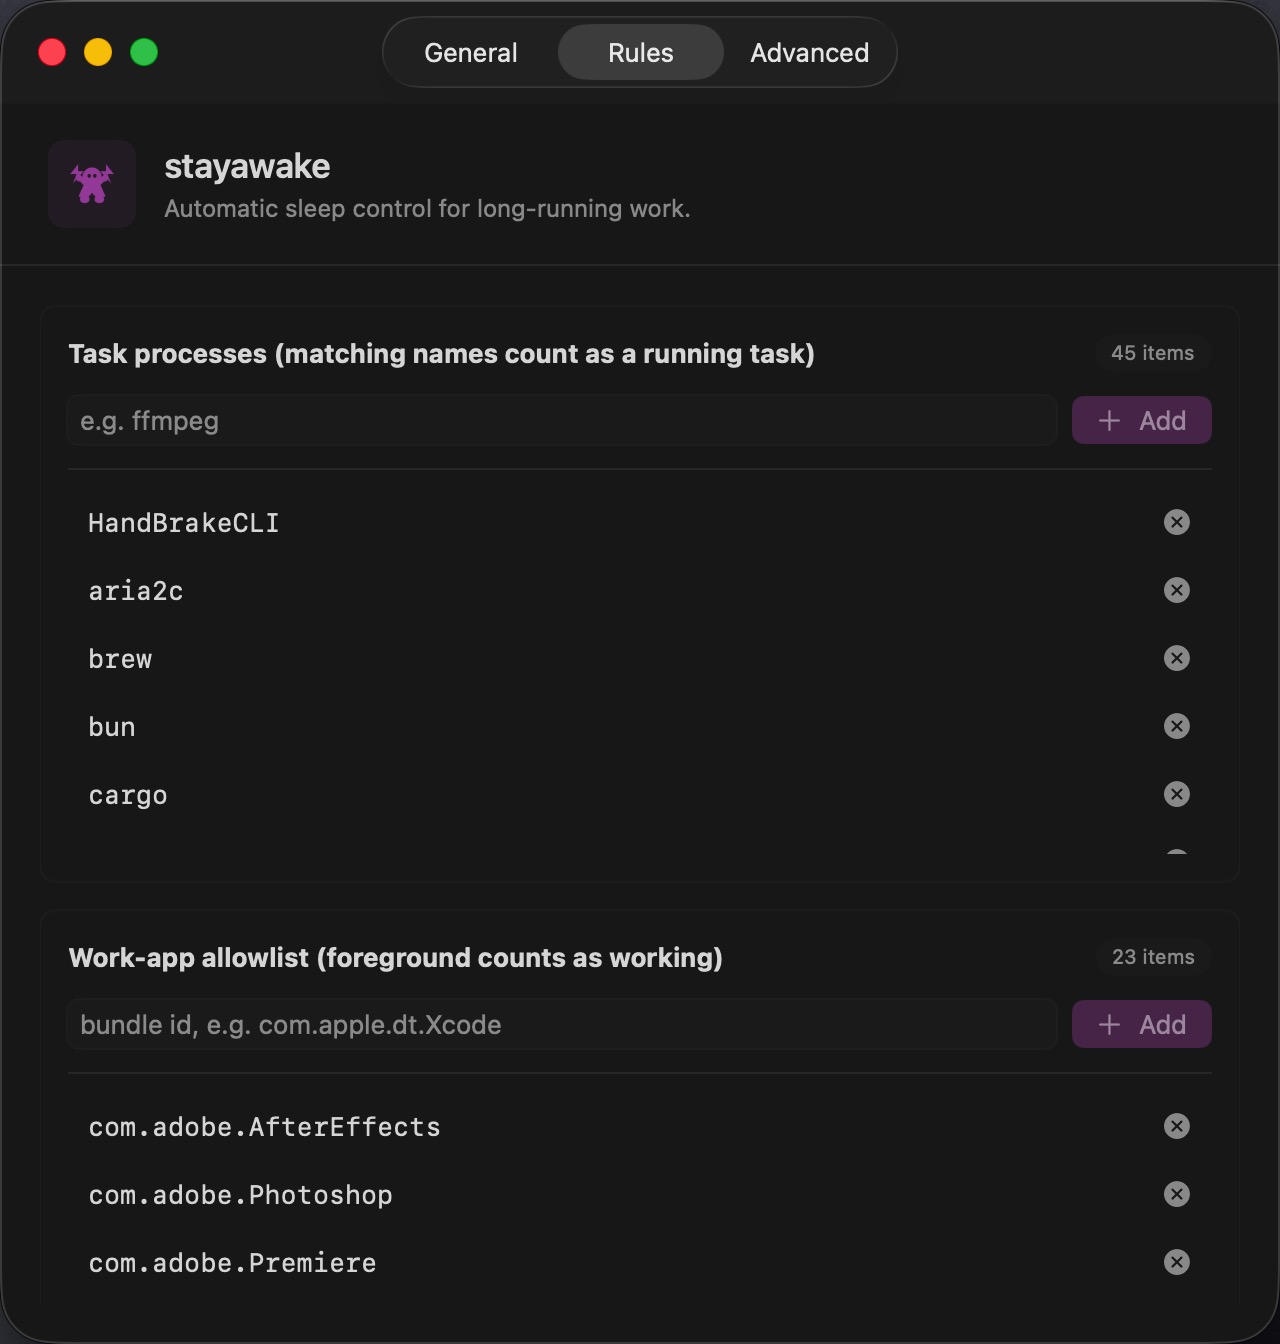This screenshot has height=1344, width=1280.
Task: Switch to the General tab
Action: click(470, 52)
